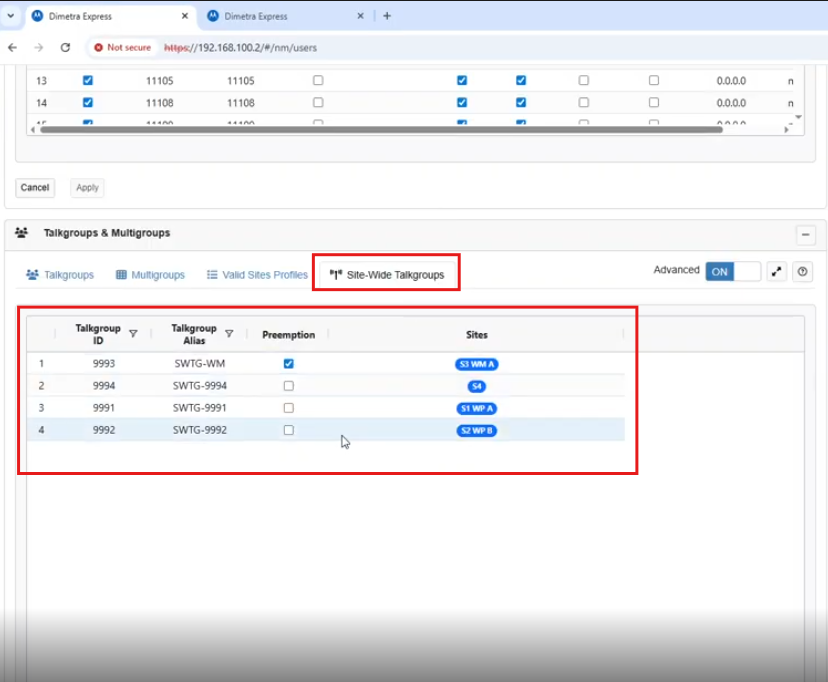This screenshot has height=682, width=828.
Task: Open the Multigroups tab
Action: tap(150, 274)
